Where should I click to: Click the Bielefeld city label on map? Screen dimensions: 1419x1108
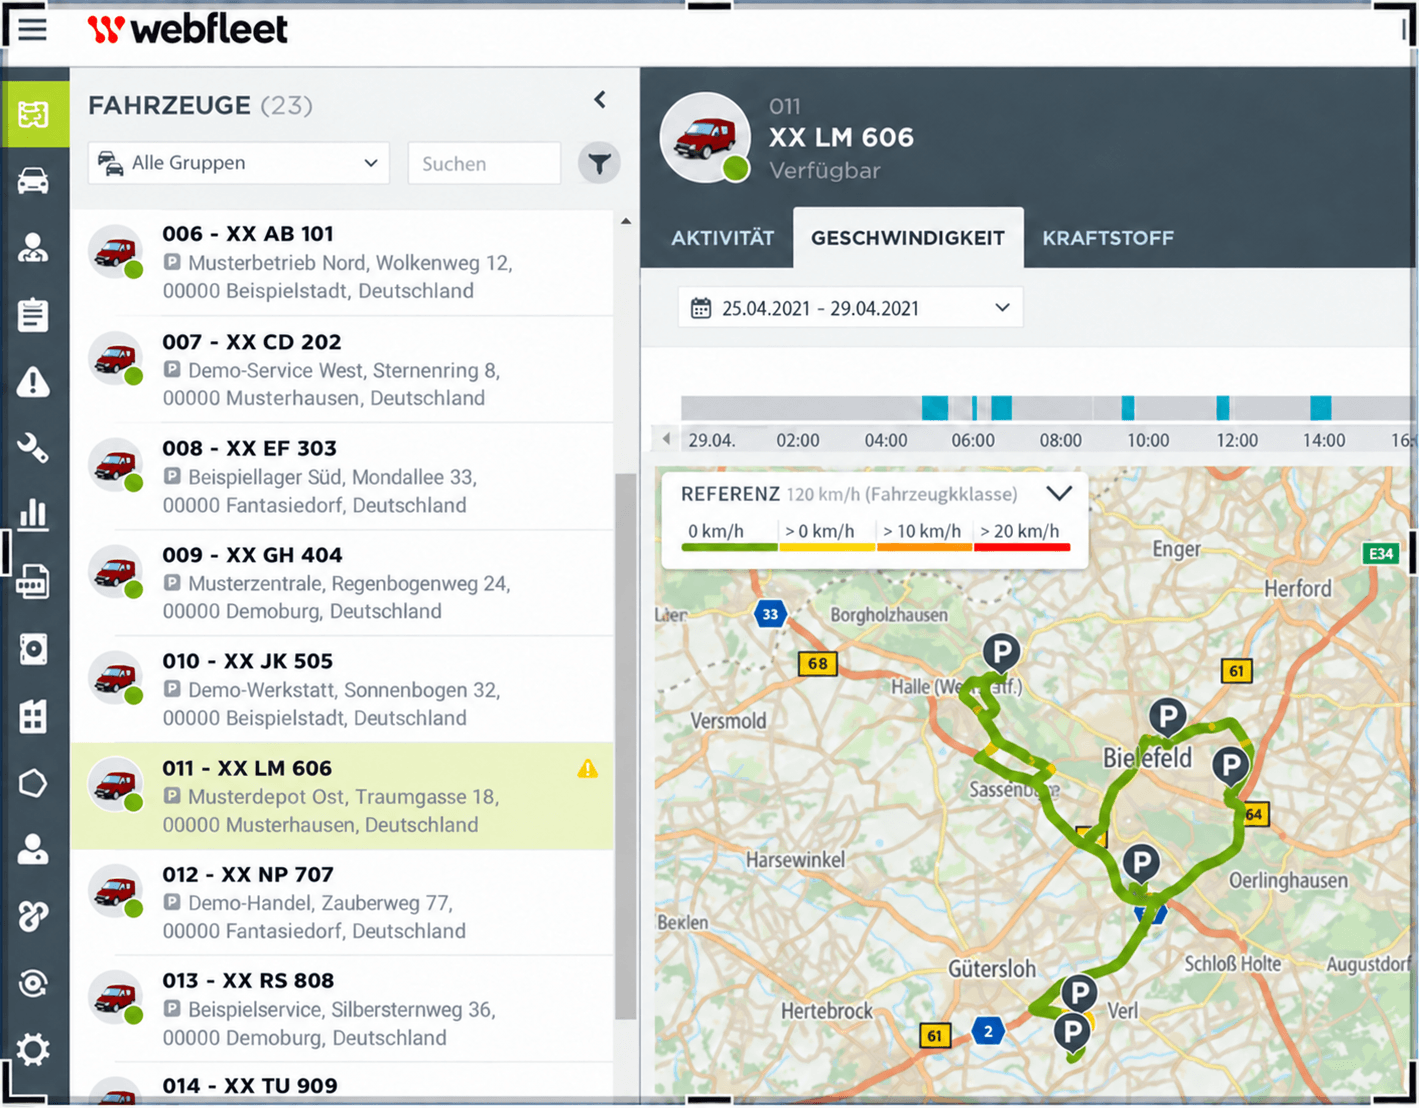coord(1147,757)
